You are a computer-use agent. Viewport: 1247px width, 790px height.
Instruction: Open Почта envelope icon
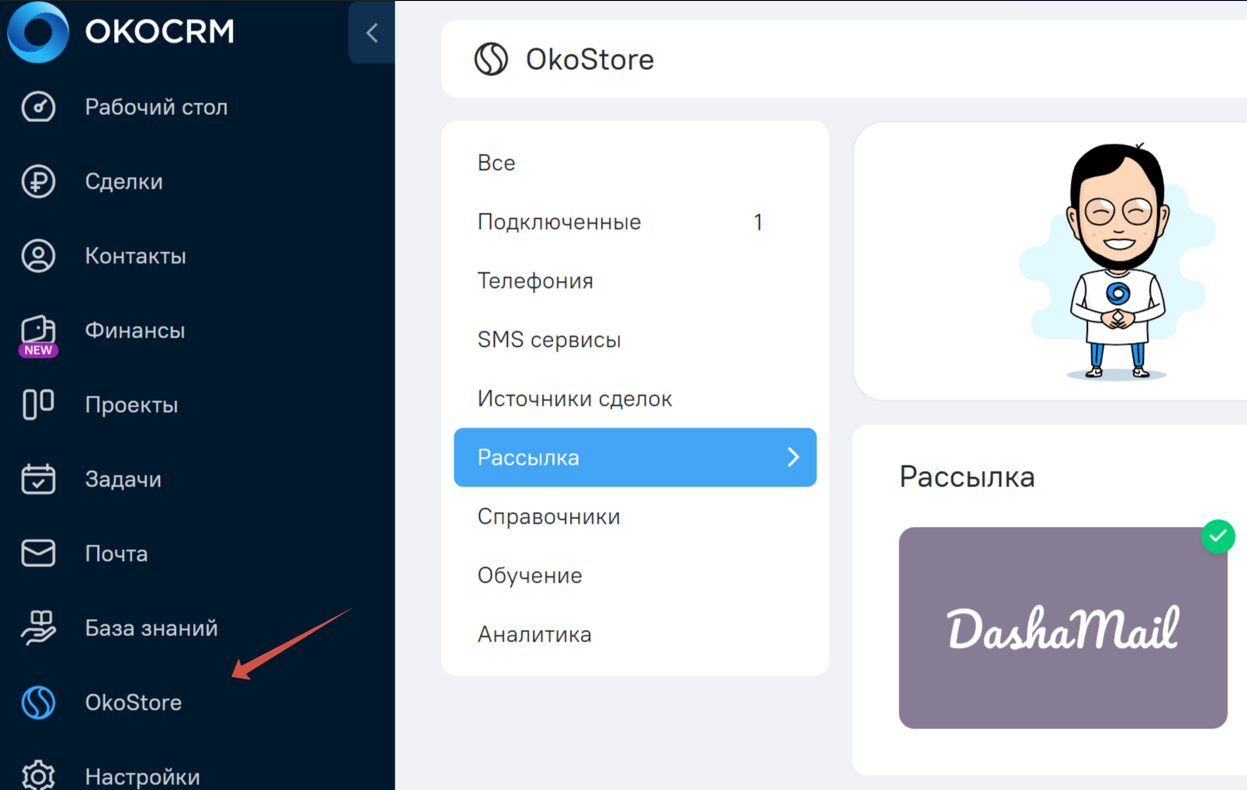point(38,553)
